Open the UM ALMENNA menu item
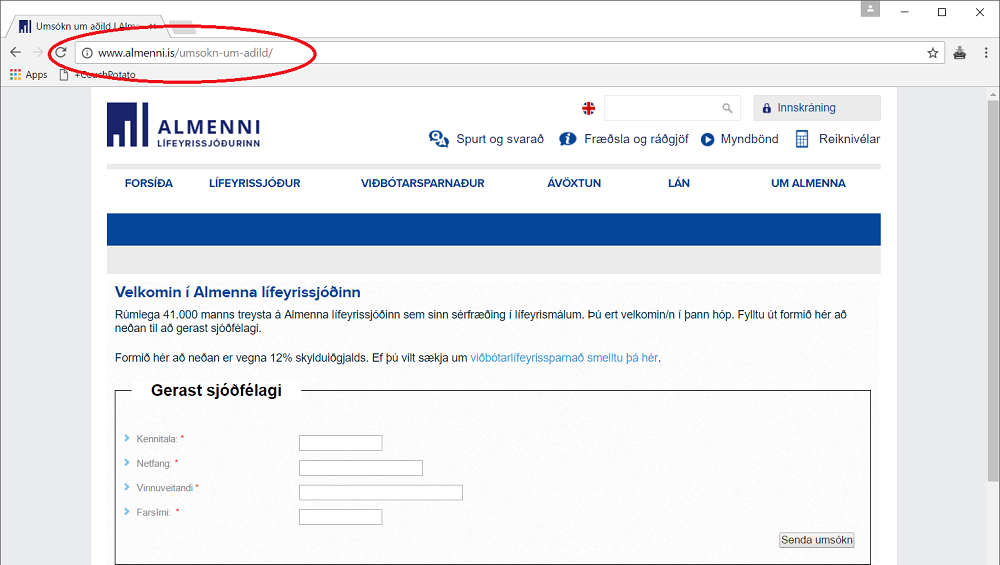1000x565 pixels. click(808, 183)
